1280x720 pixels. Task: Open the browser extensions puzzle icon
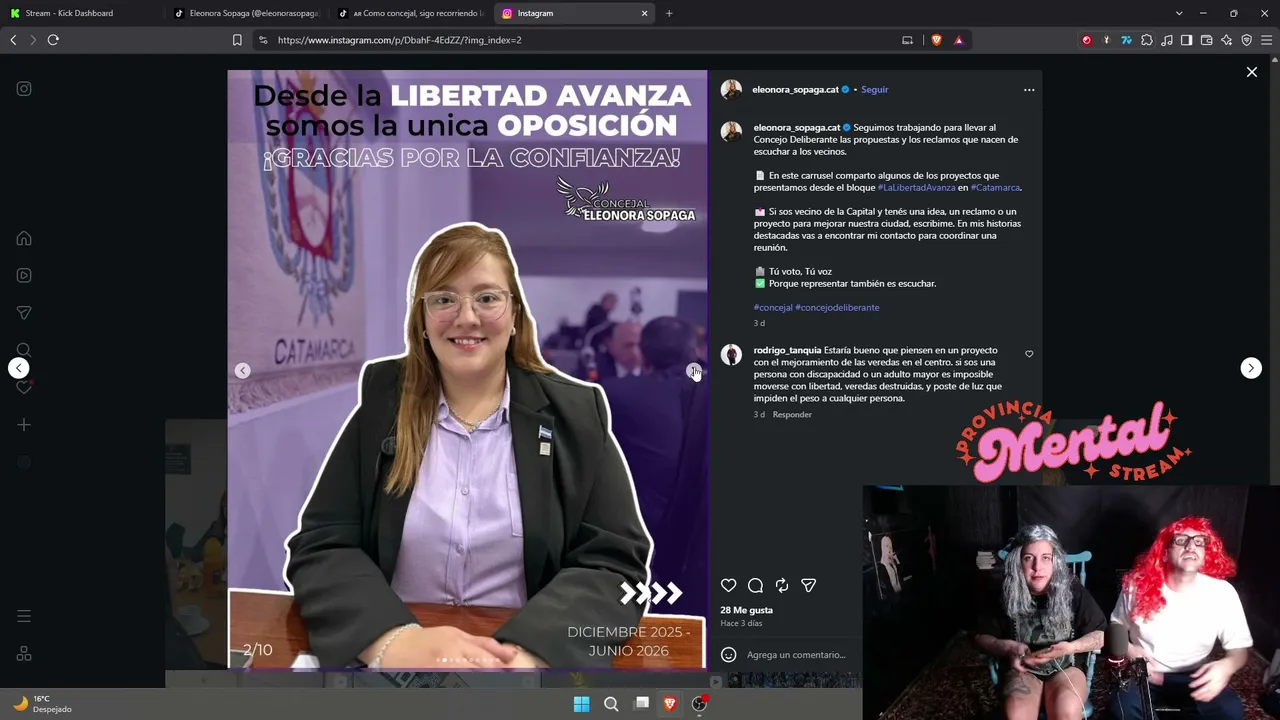(x=1147, y=40)
